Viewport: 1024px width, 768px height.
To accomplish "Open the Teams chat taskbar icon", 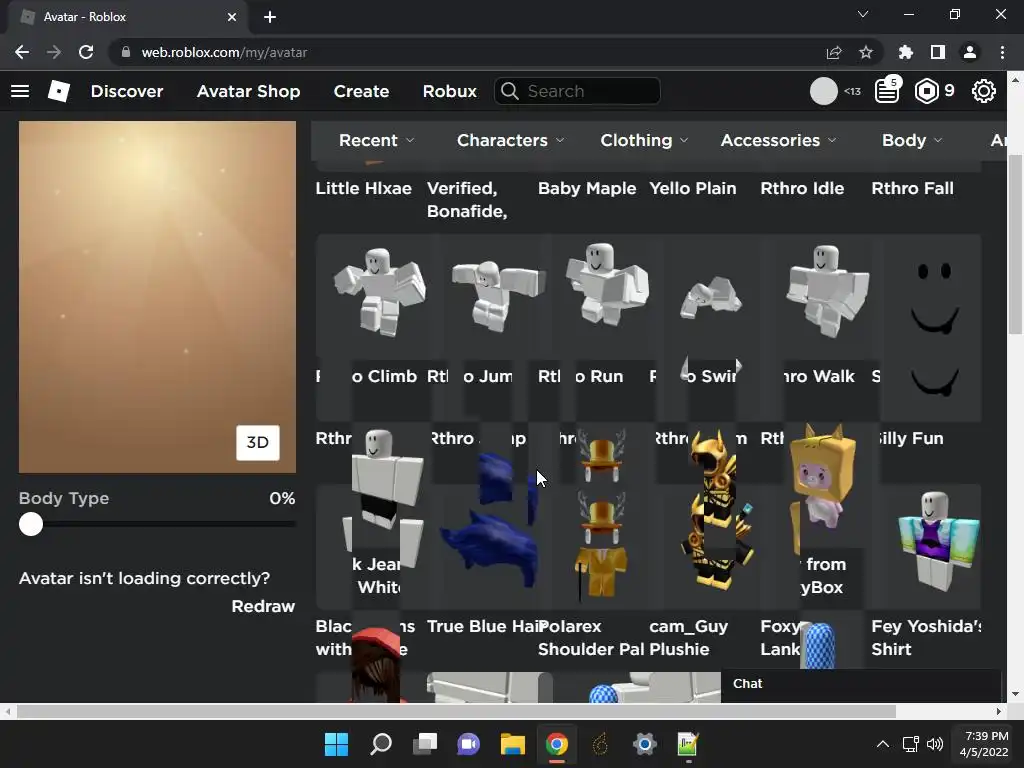I will (468, 744).
